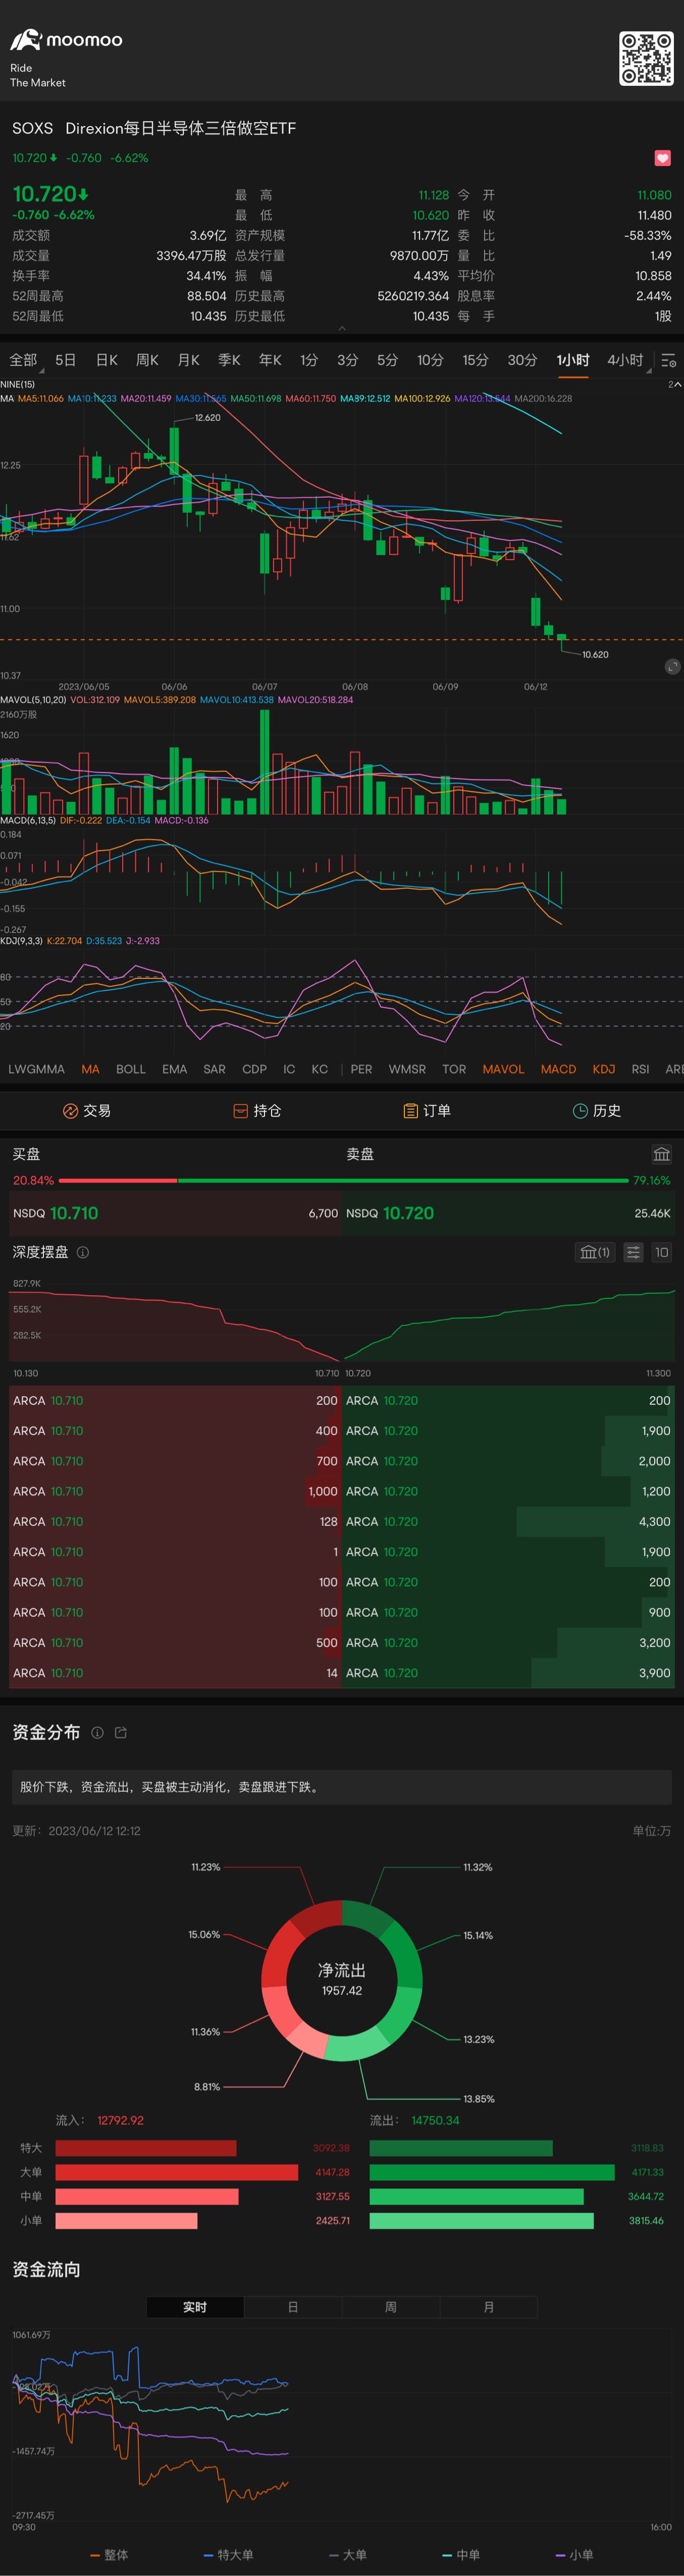Click NSDQ bid price 10.710
This screenshot has height=2576, width=684.
pyautogui.click(x=74, y=1213)
